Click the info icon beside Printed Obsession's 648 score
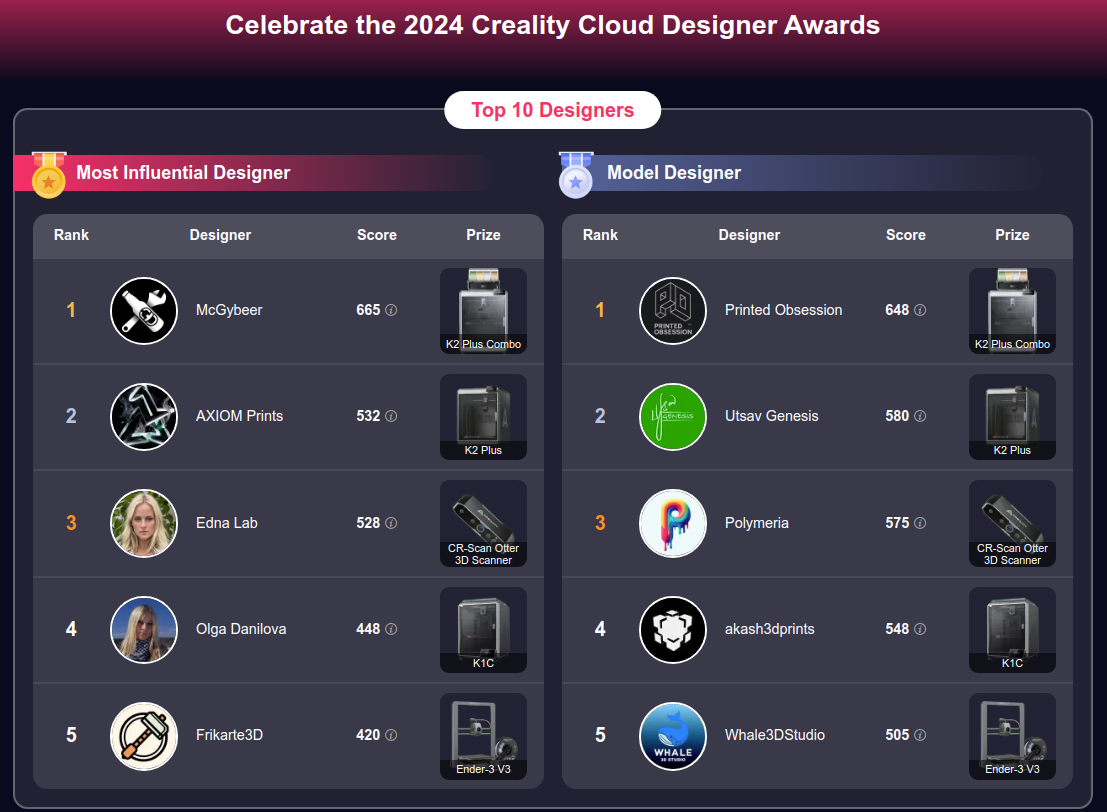Image resolution: width=1107 pixels, height=812 pixels. point(920,310)
